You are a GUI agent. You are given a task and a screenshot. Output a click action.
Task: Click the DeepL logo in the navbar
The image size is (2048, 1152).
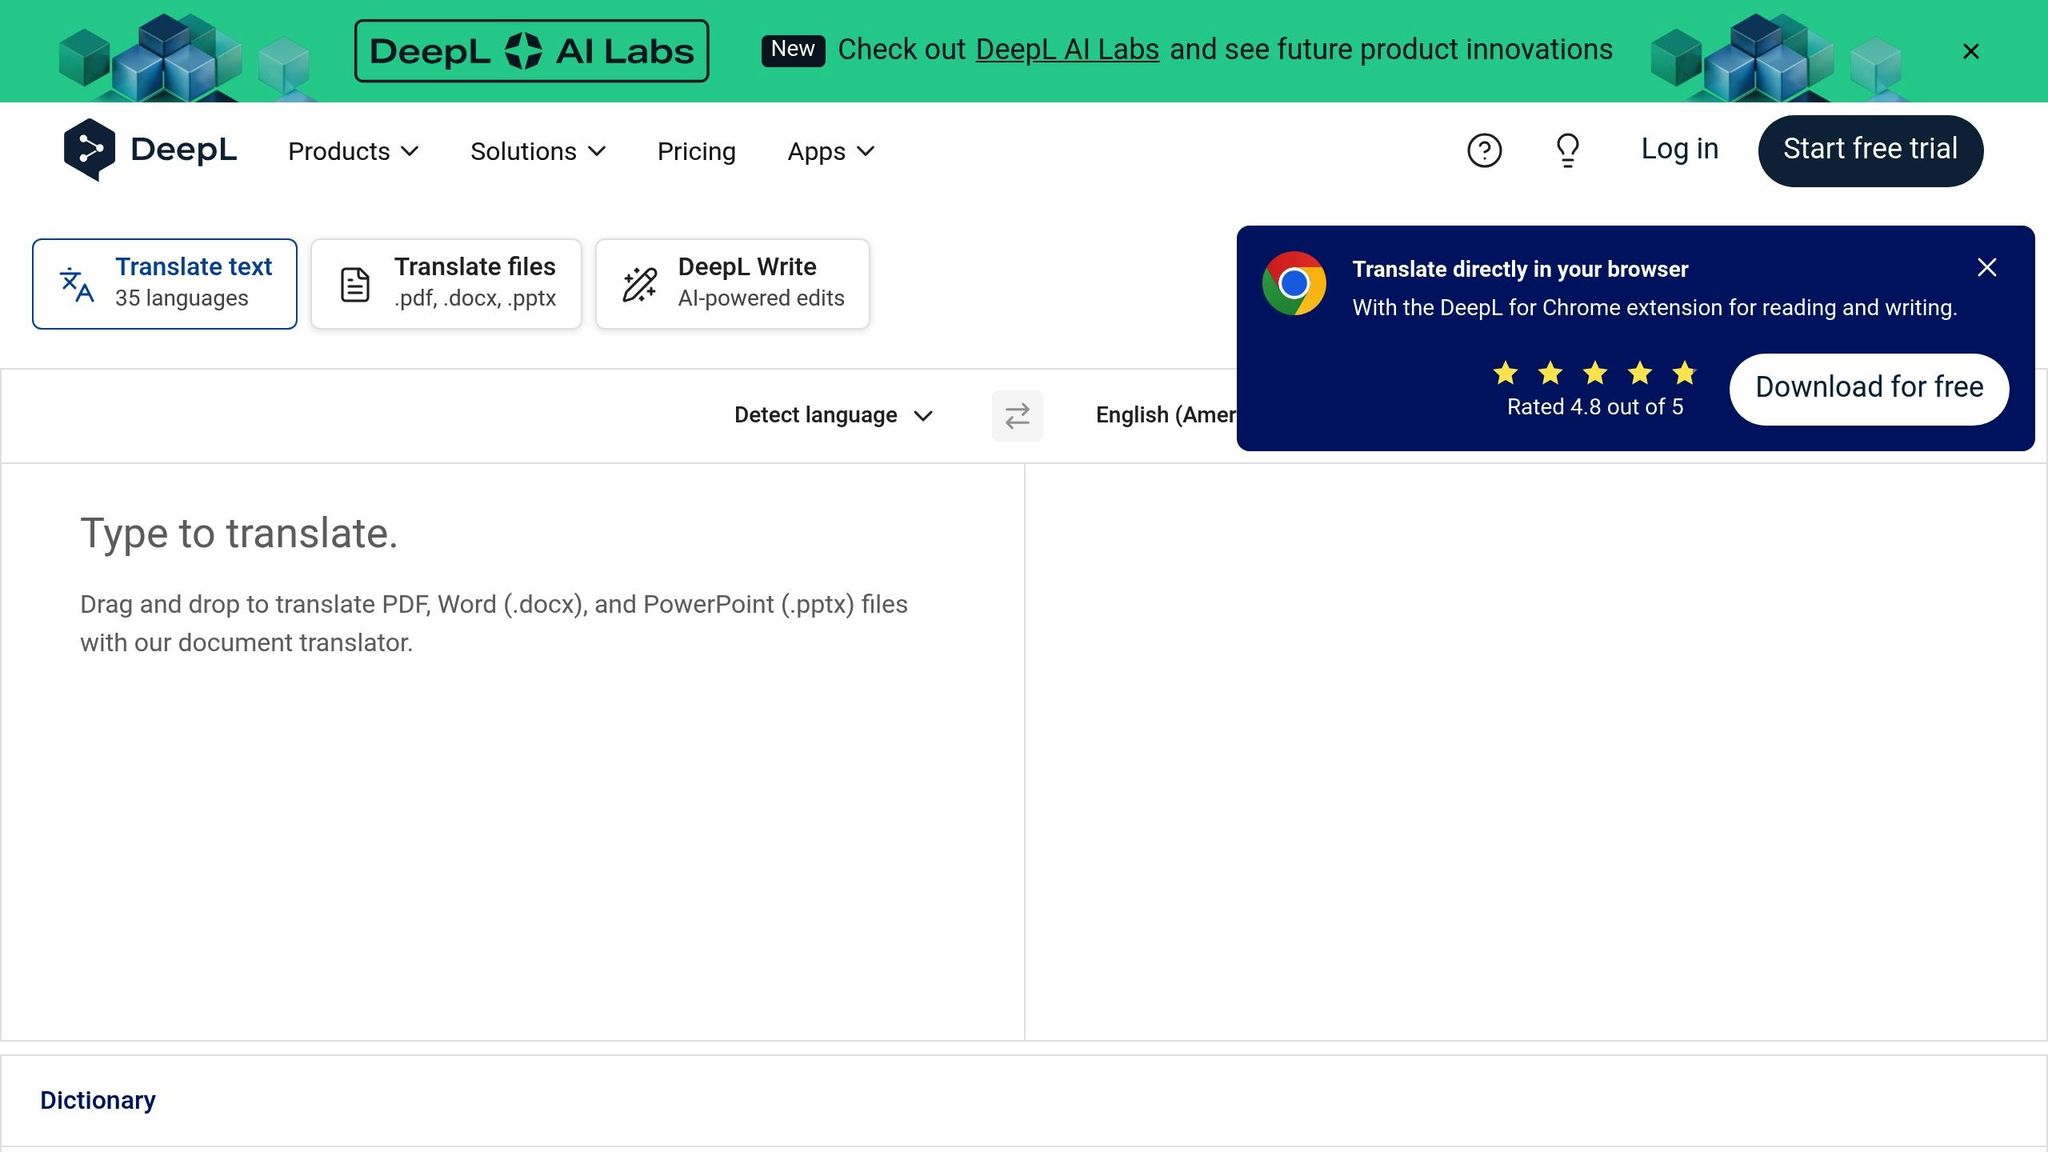coord(150,150)
